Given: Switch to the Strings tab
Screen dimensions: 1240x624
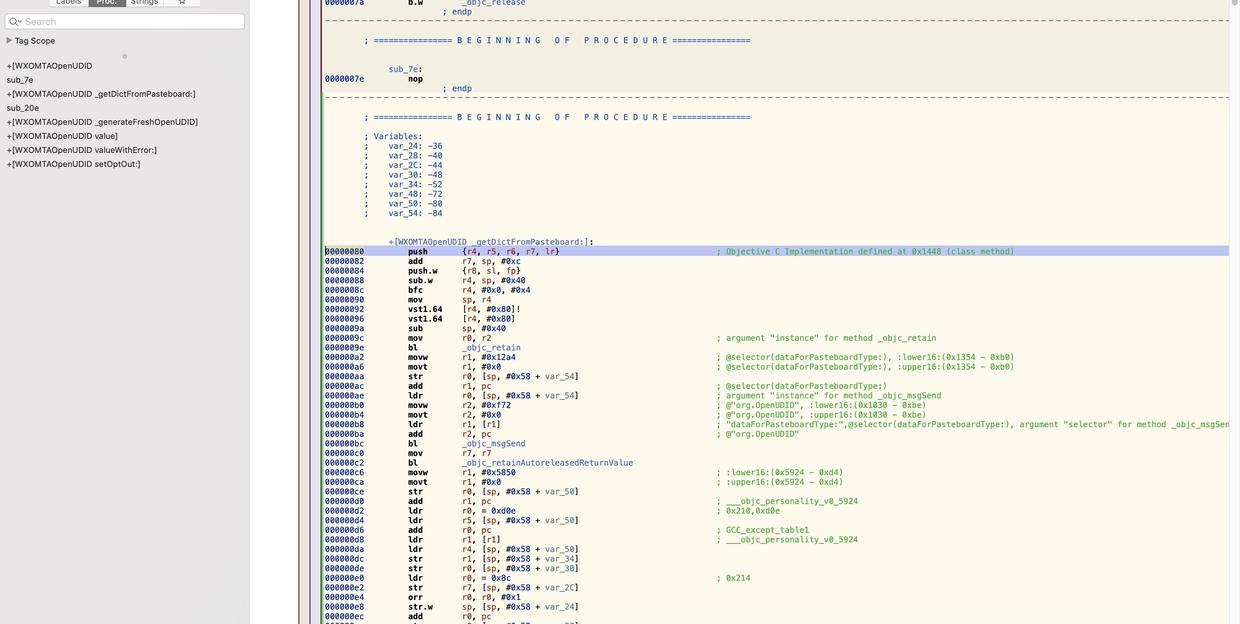Looking at the screenshot, I should point(144,2).
